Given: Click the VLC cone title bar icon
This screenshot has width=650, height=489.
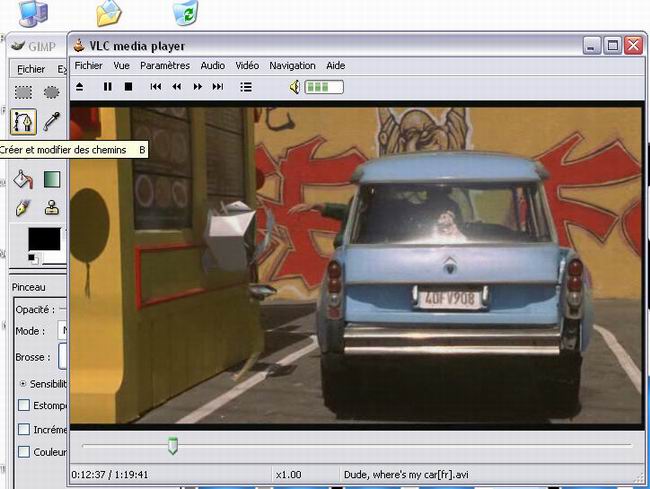Looking at the screenshot, I should pos(79,46).
